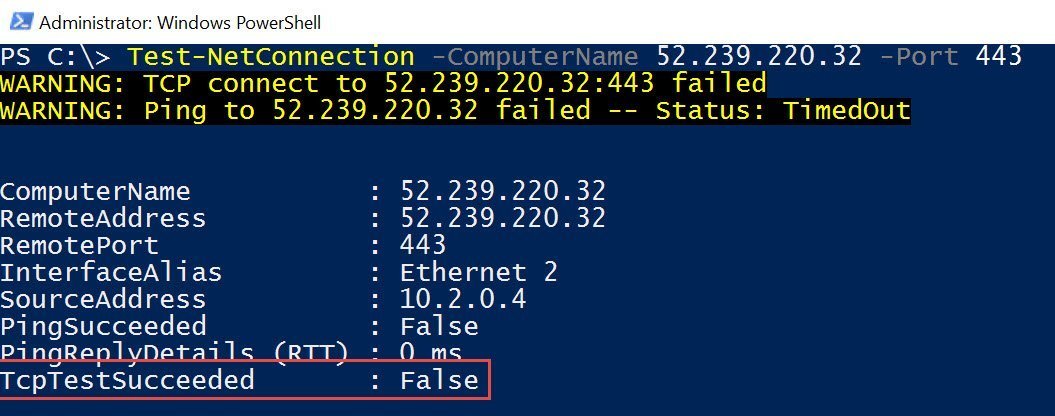Click the -Port parameter in command line
This screenshot has height=416, width=1055.
coord(918,56)
